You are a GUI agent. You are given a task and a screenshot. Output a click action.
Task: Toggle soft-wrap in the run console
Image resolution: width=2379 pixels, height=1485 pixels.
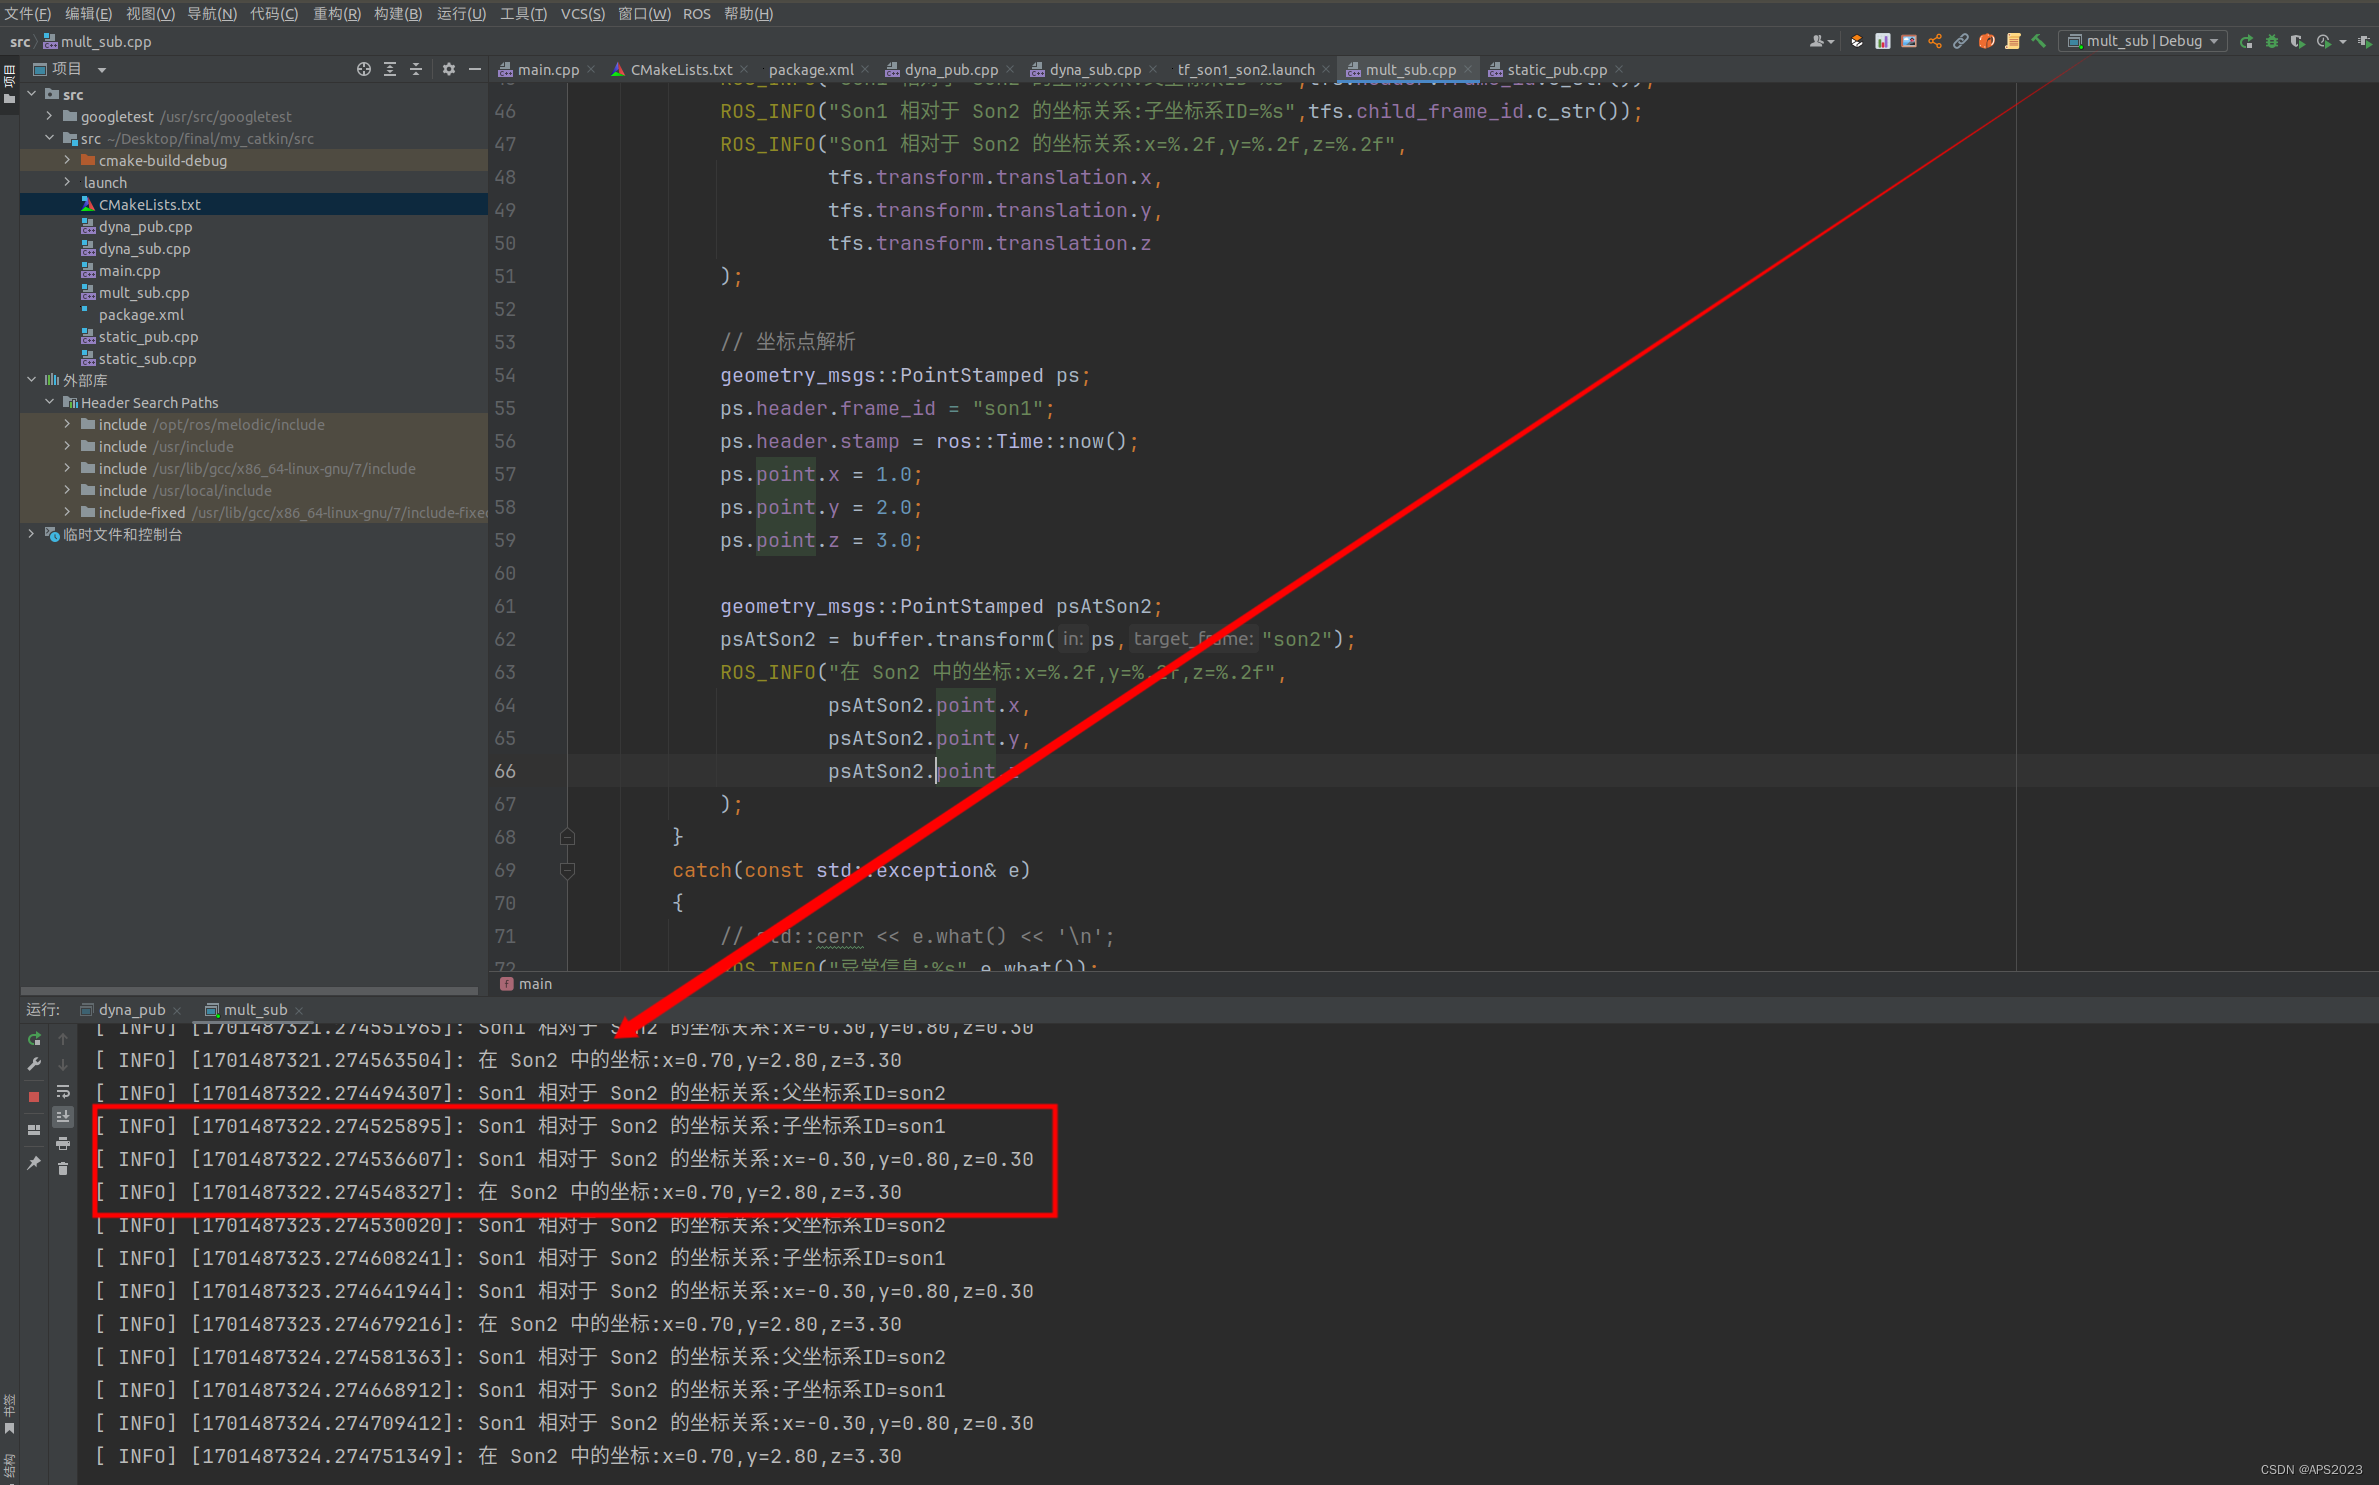coord(63,1091)
